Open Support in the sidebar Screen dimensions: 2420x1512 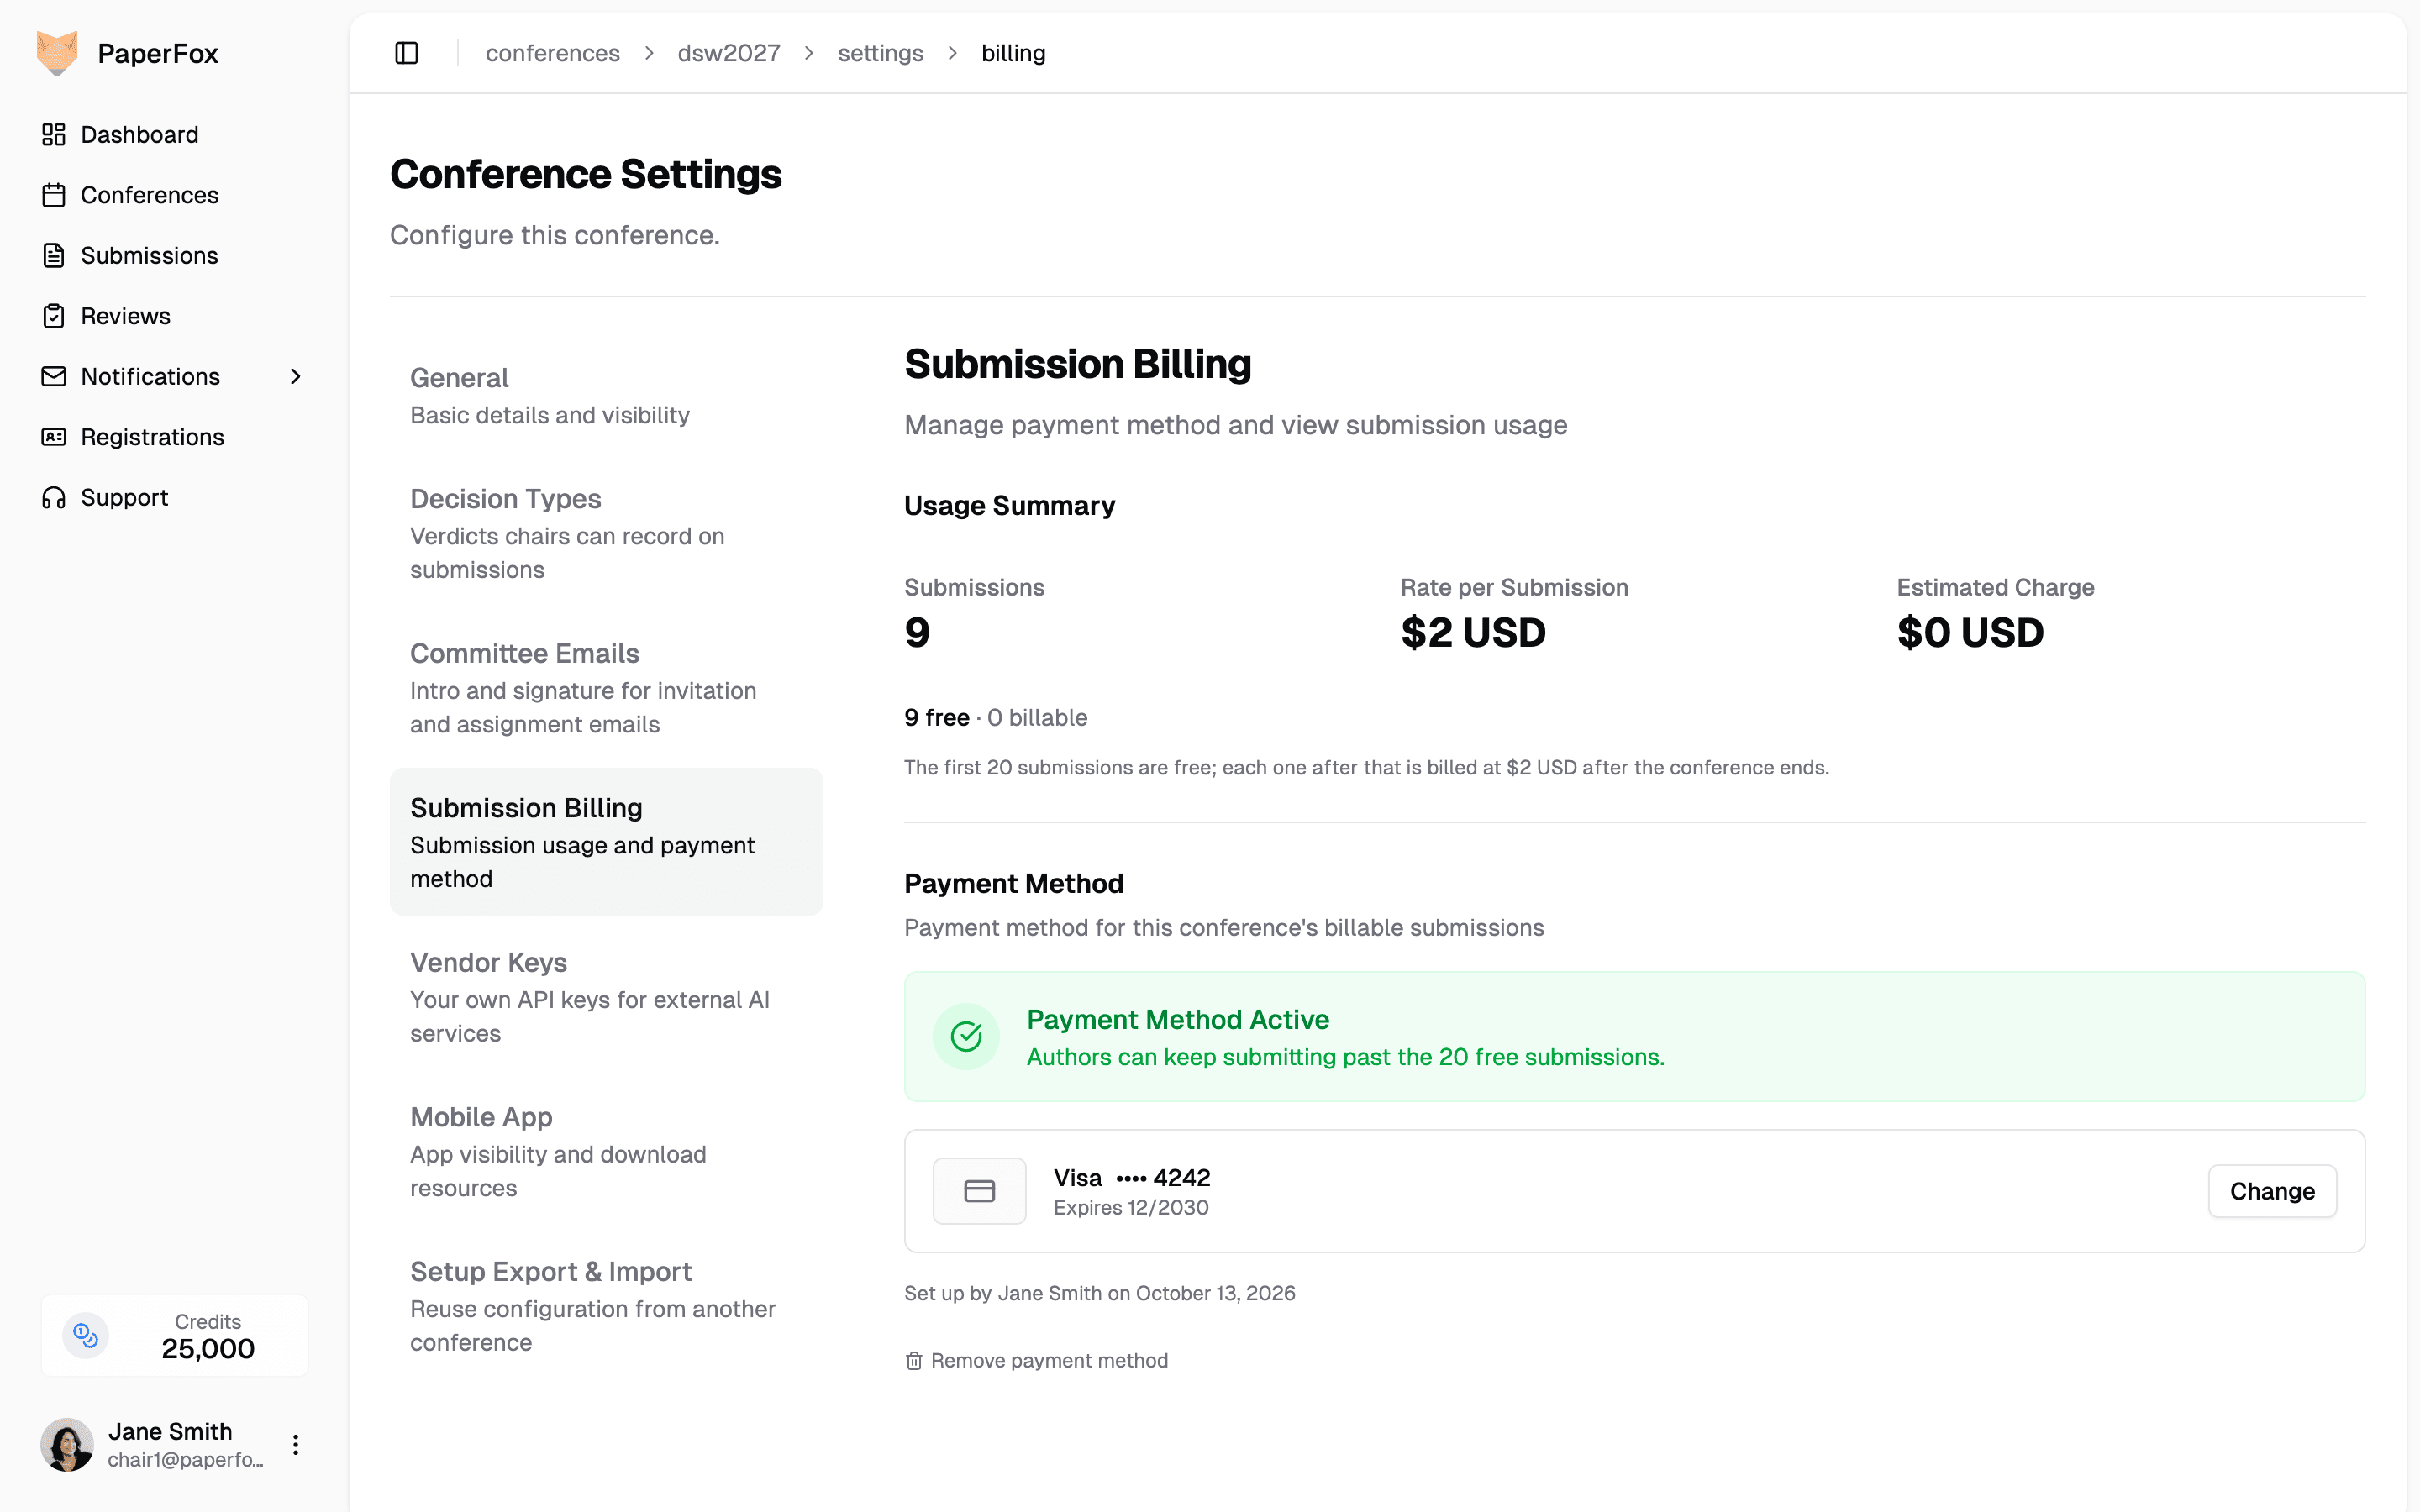[174, 497]
